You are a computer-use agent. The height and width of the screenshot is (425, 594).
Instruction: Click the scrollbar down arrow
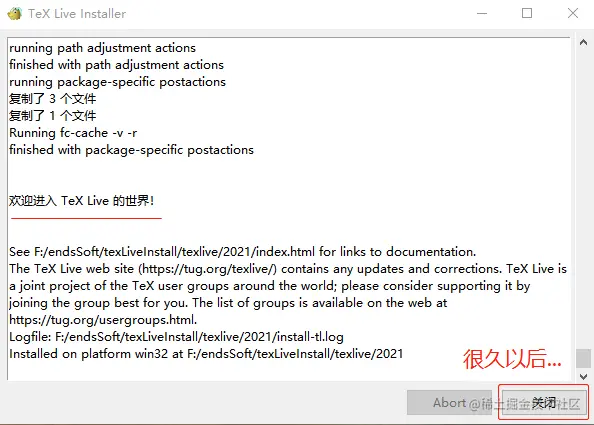pyautogui.click(x=583, y=377)
